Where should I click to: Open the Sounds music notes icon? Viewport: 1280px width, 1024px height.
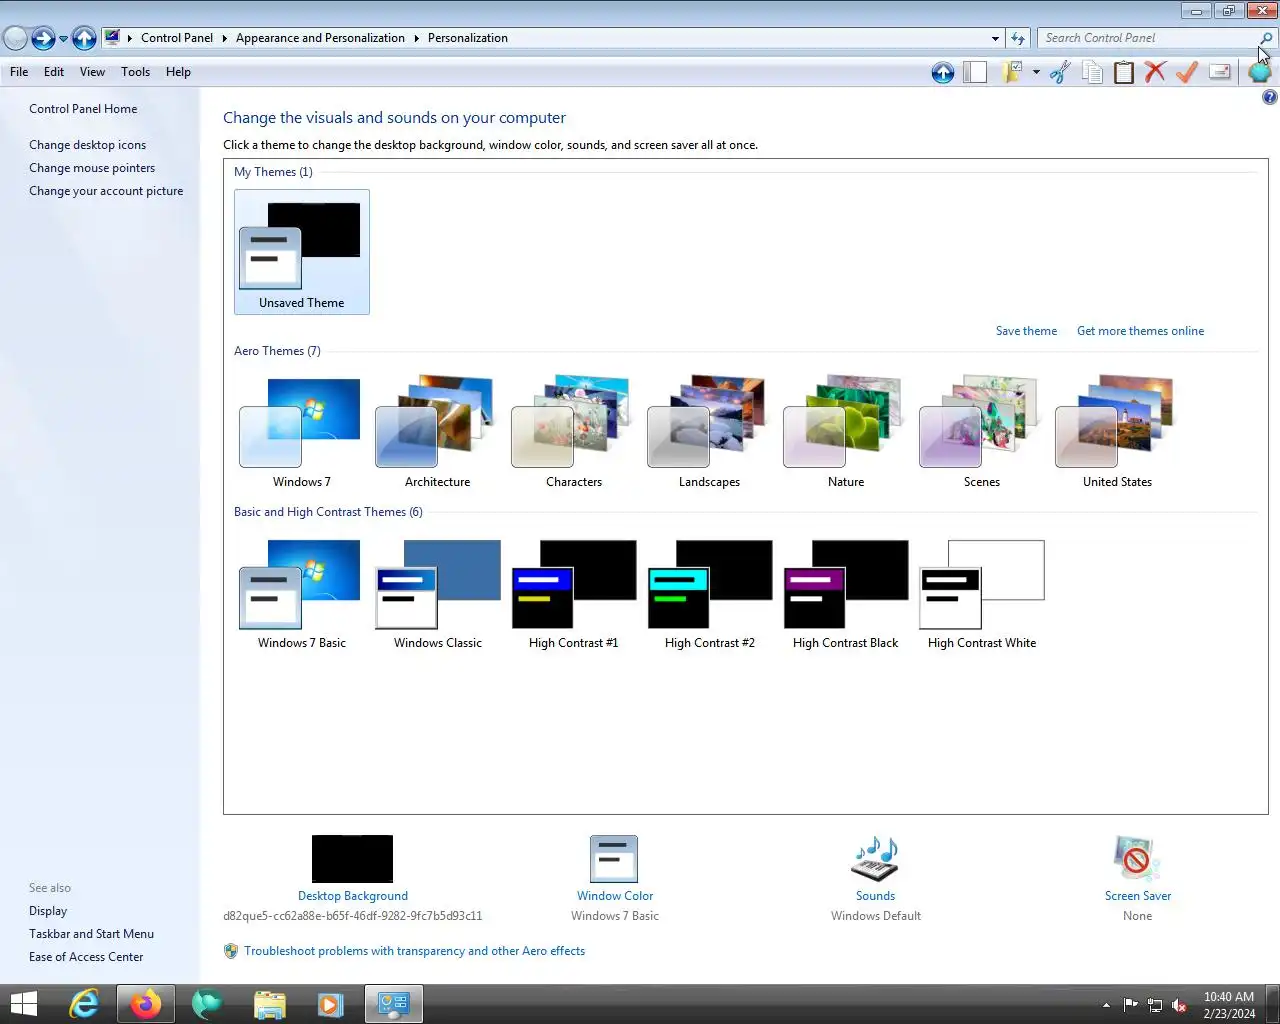tap(875, 859)
